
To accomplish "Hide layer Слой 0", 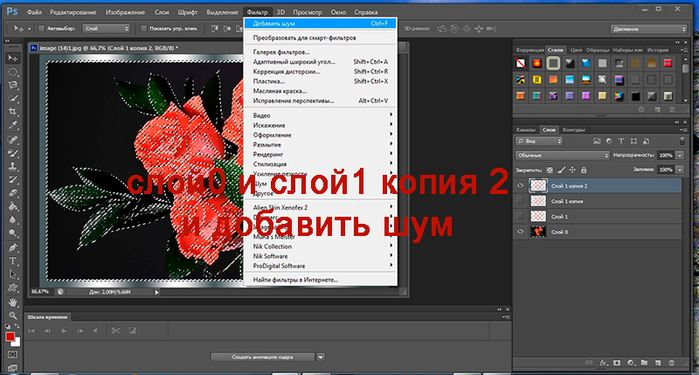I will [x=520, y=232].
